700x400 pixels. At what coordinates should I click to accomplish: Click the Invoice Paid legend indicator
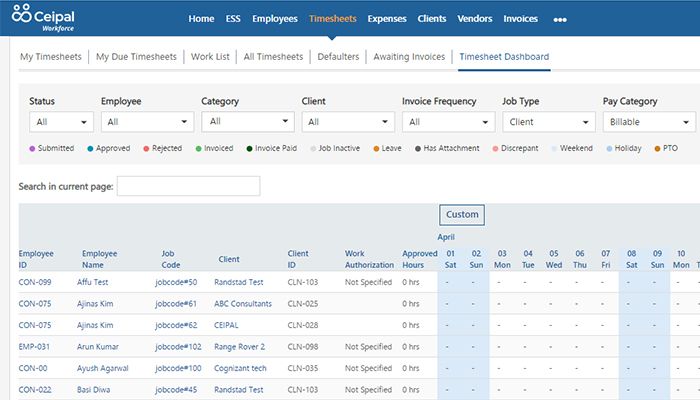click(x=249, y=148)
